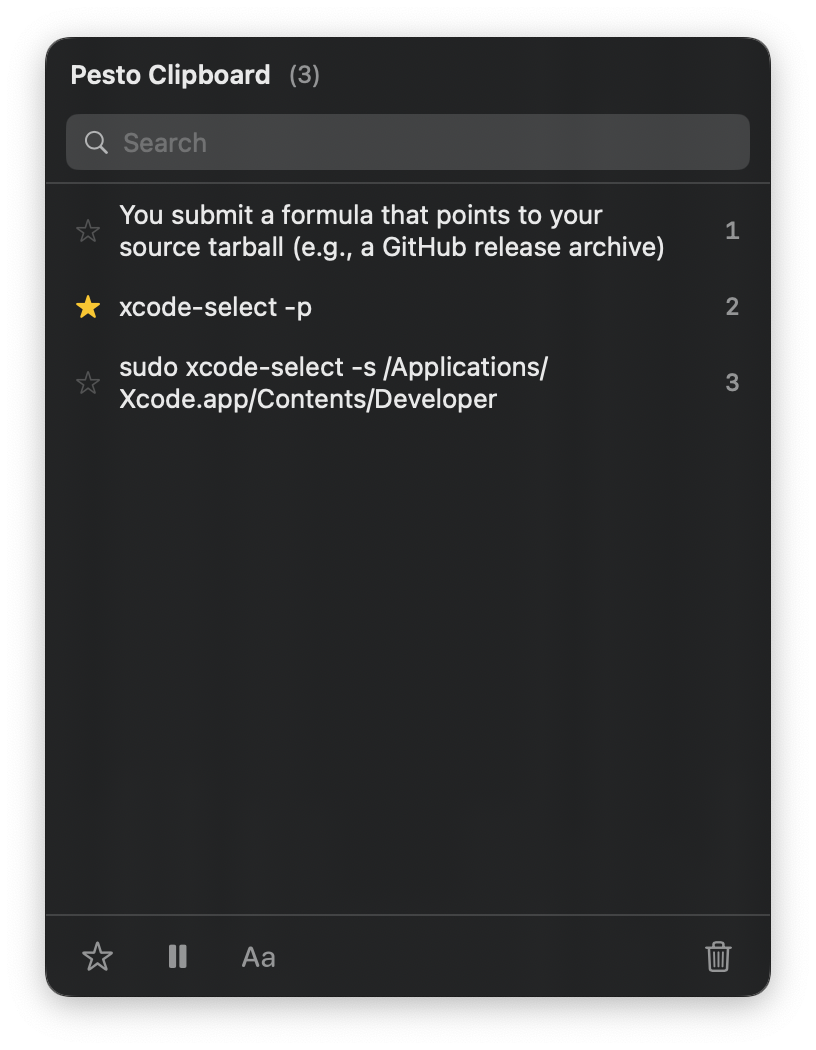Click the star icon next to the formula snippet

87,230
